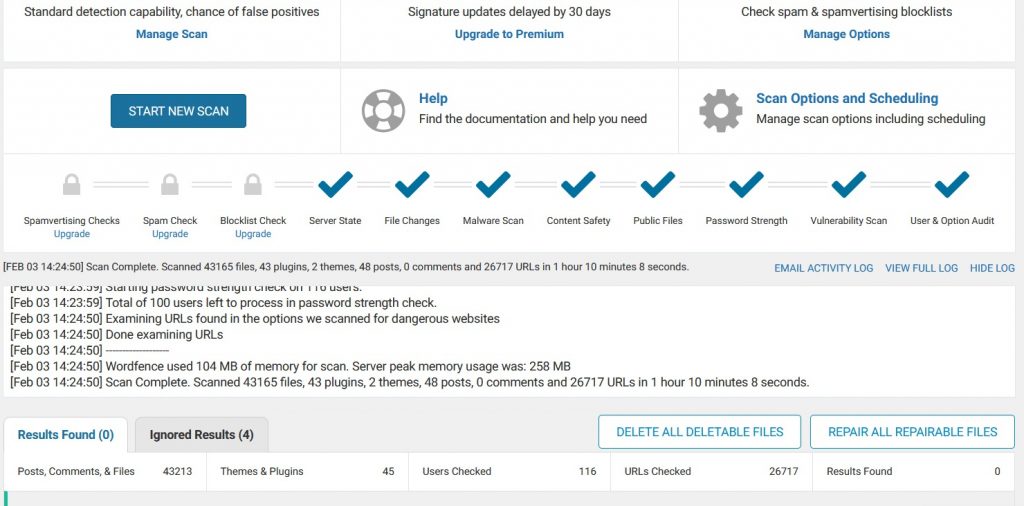Hide the activity log

click(992, 268)
